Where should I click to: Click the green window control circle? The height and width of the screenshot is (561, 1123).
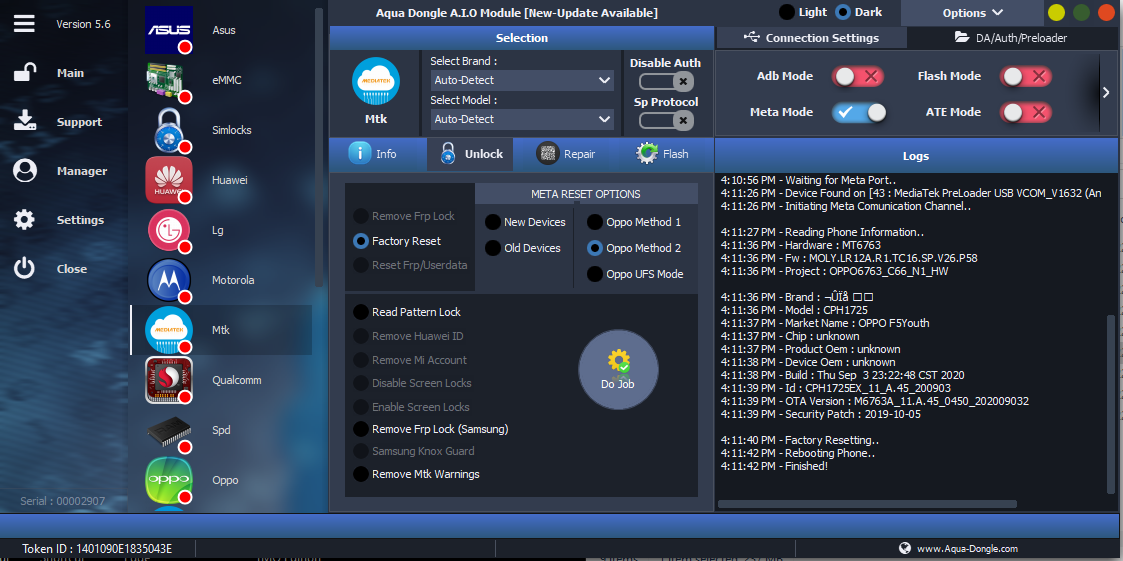pyautogui.click(x=1081, y=12)
